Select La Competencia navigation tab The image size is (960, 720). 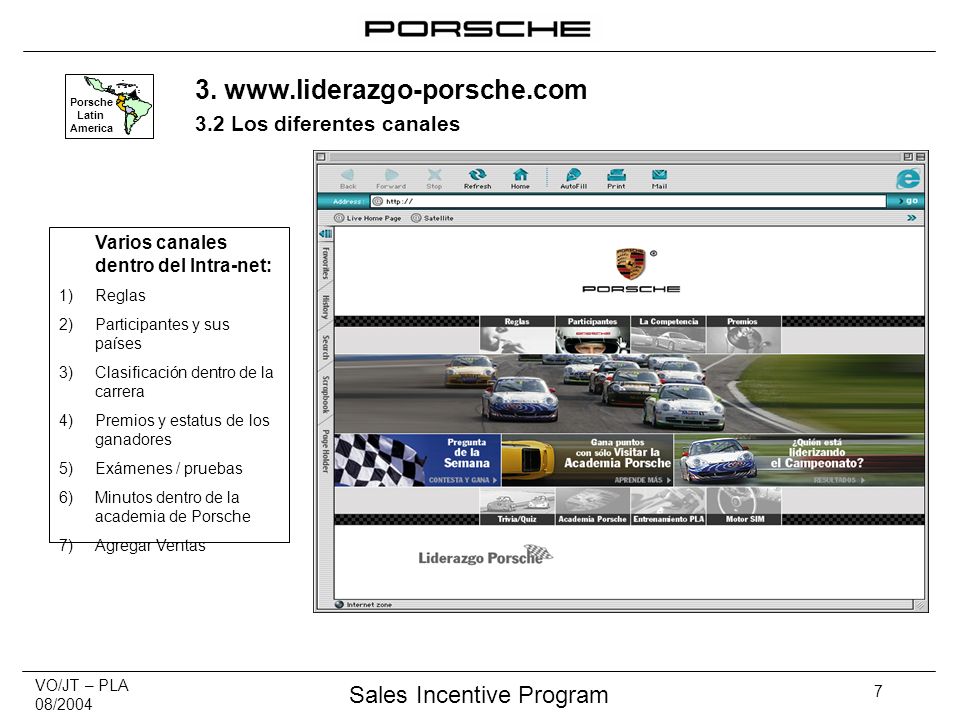coord(669,321)
